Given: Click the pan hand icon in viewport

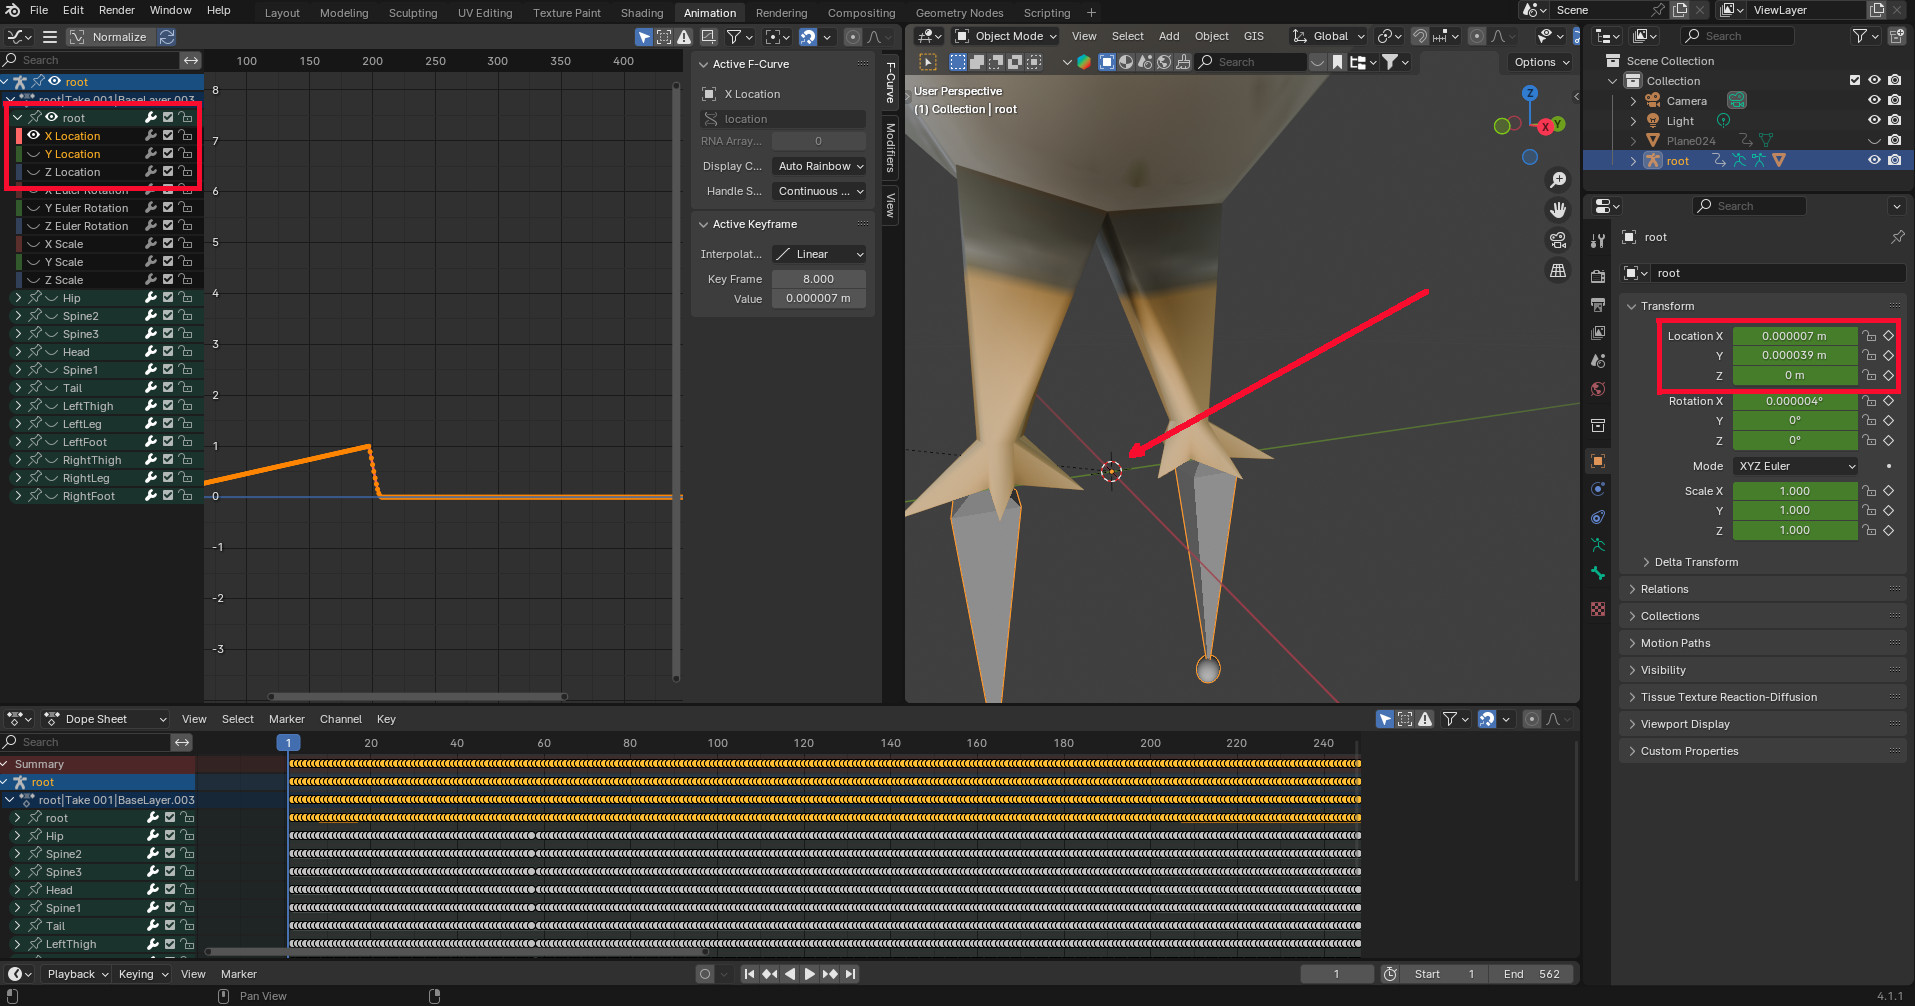Looking at the screenshot, I should (1558, 210).
